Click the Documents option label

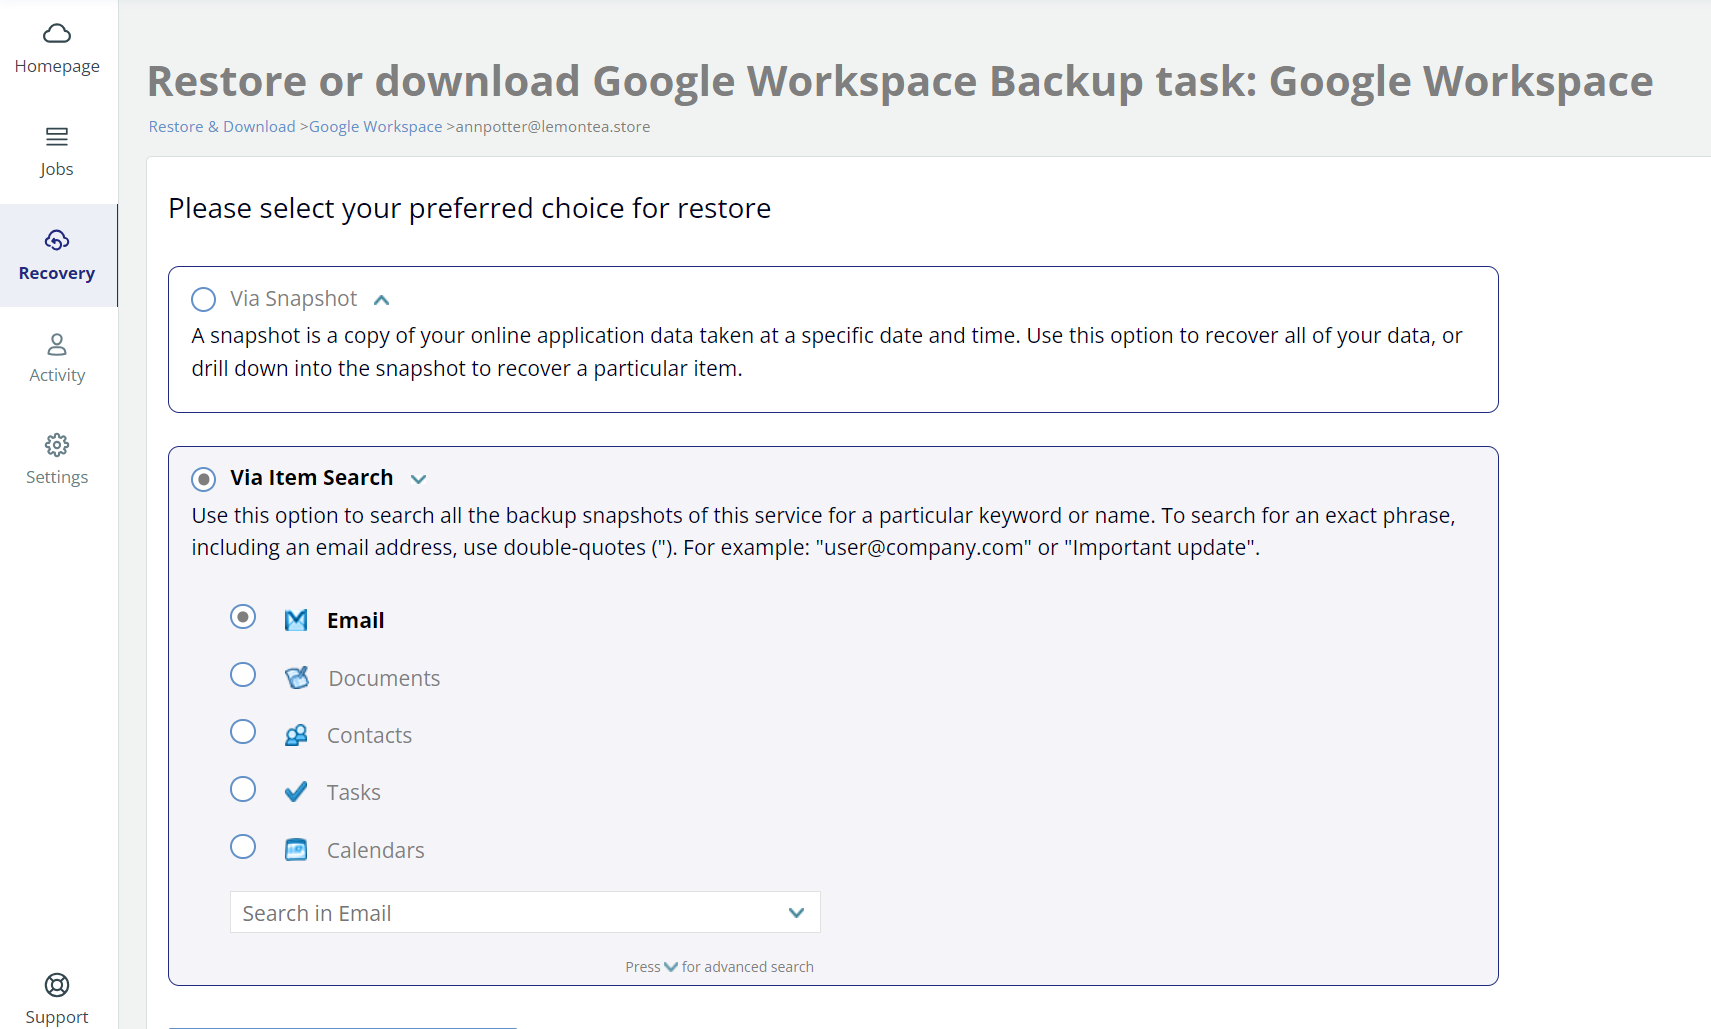[384, 678]
